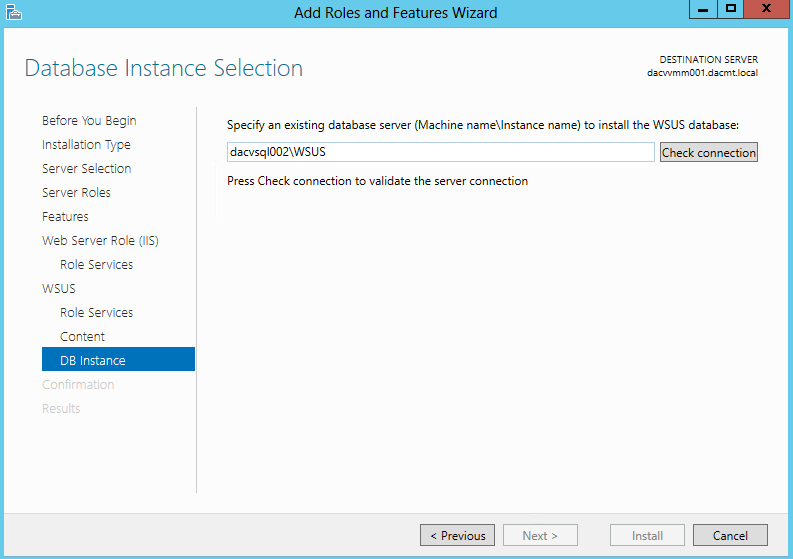793x559 pixels.
Task: Select Role Services under WSUS
Action: coord(97,313)
